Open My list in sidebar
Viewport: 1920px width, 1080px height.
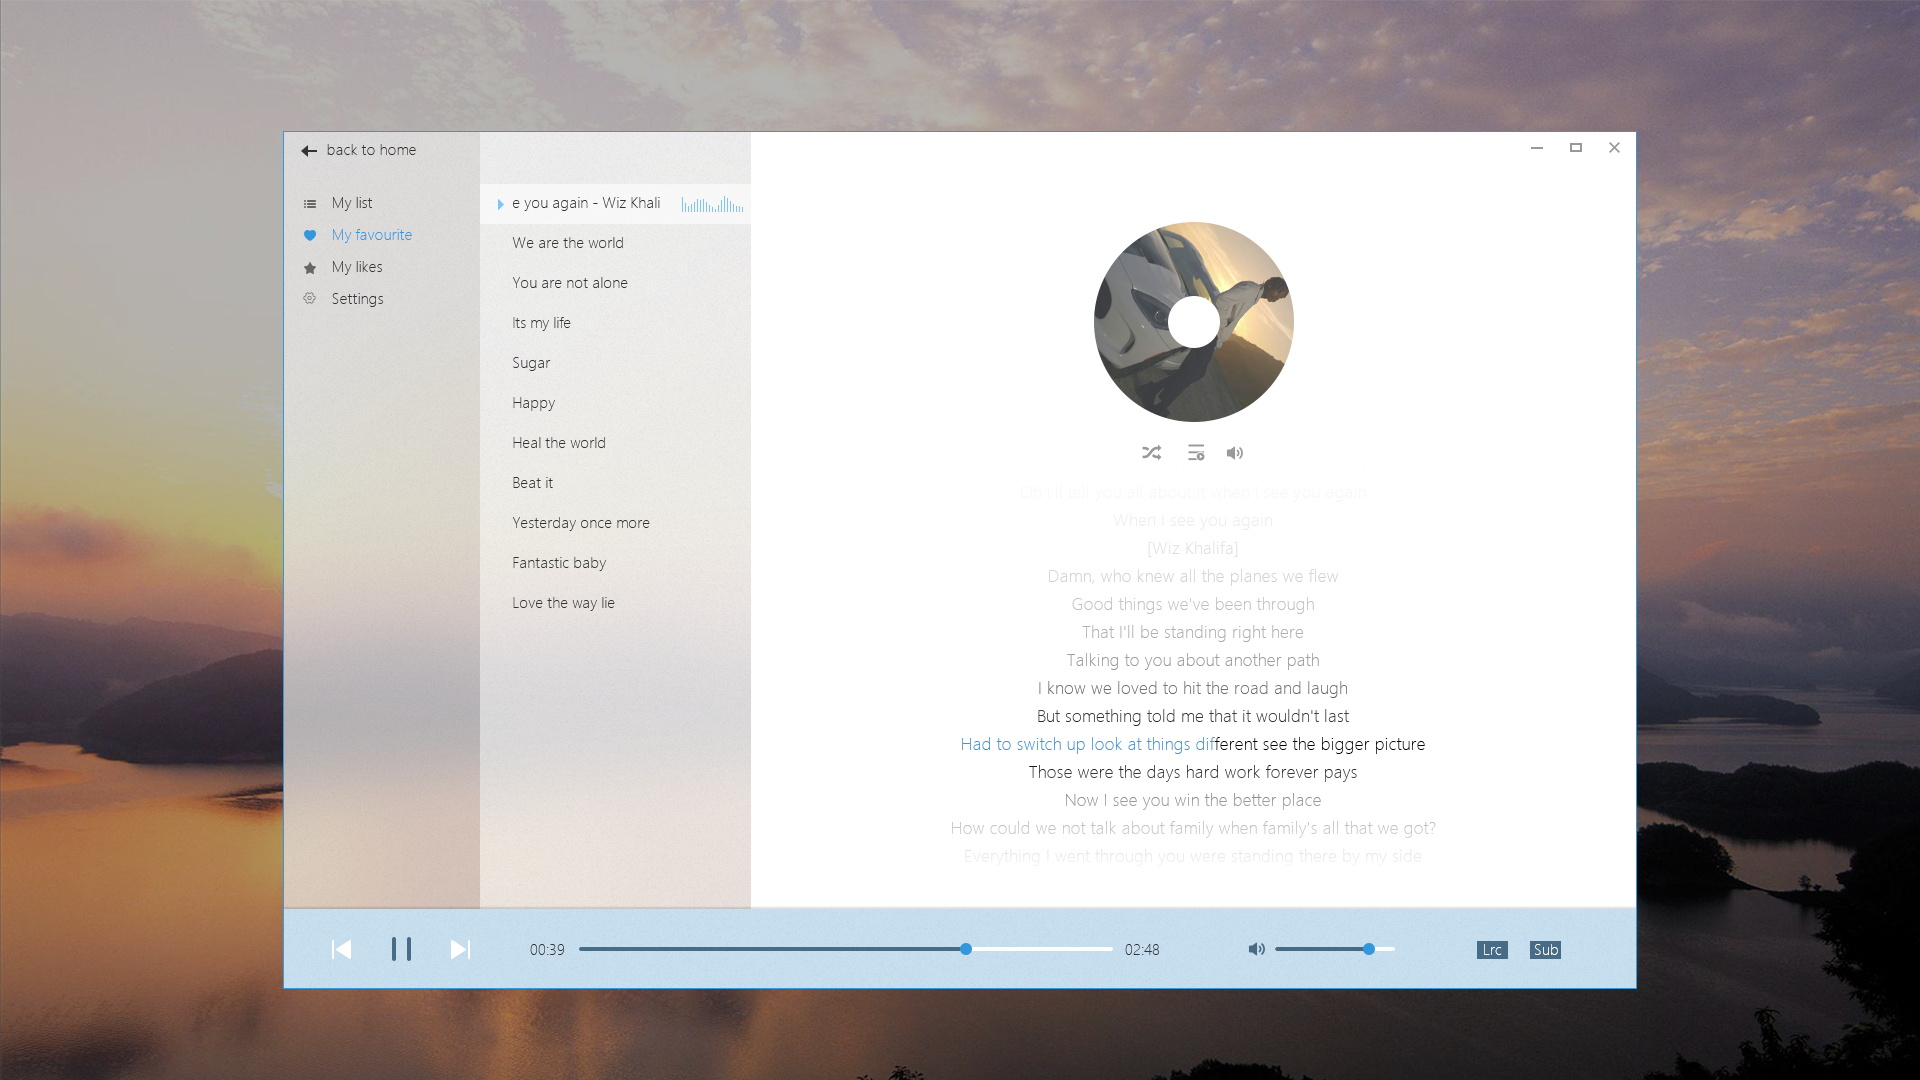(x=351, y=203)
